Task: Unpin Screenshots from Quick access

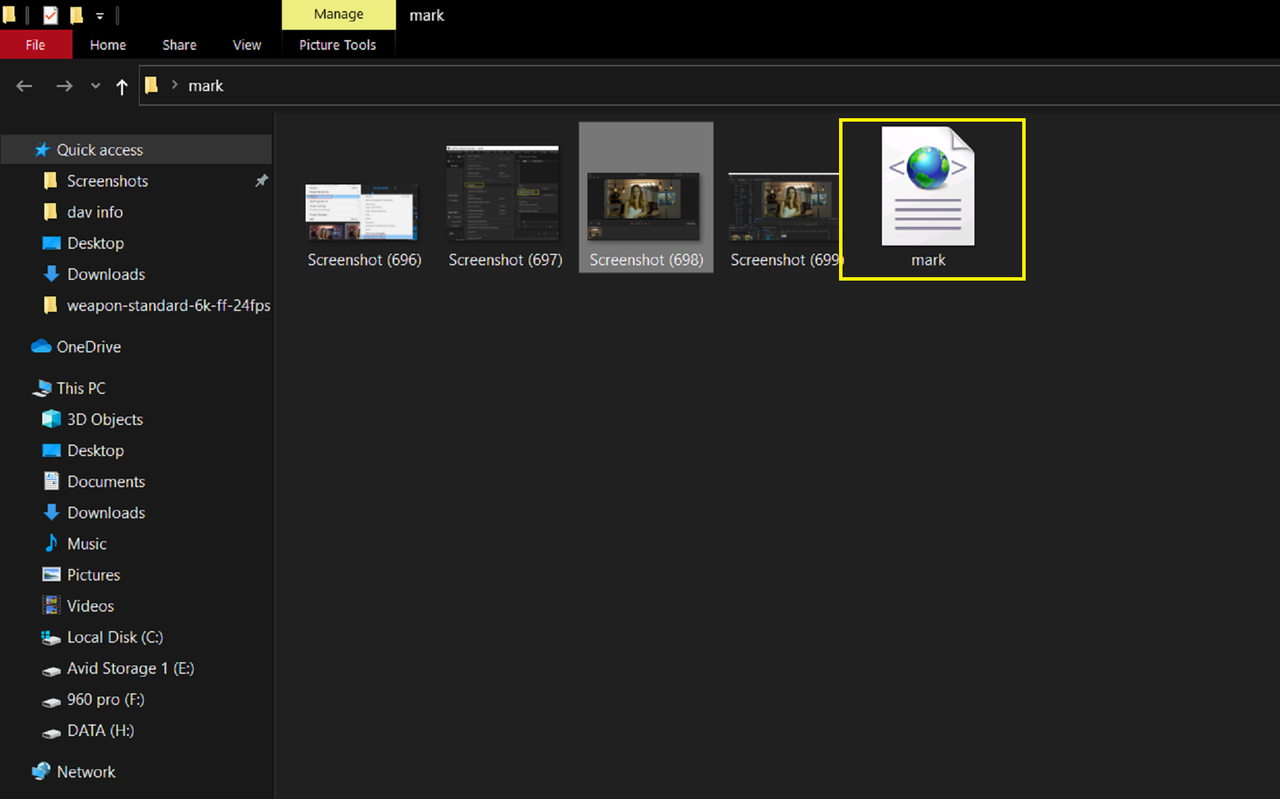Action: click(x=262, y=181)
